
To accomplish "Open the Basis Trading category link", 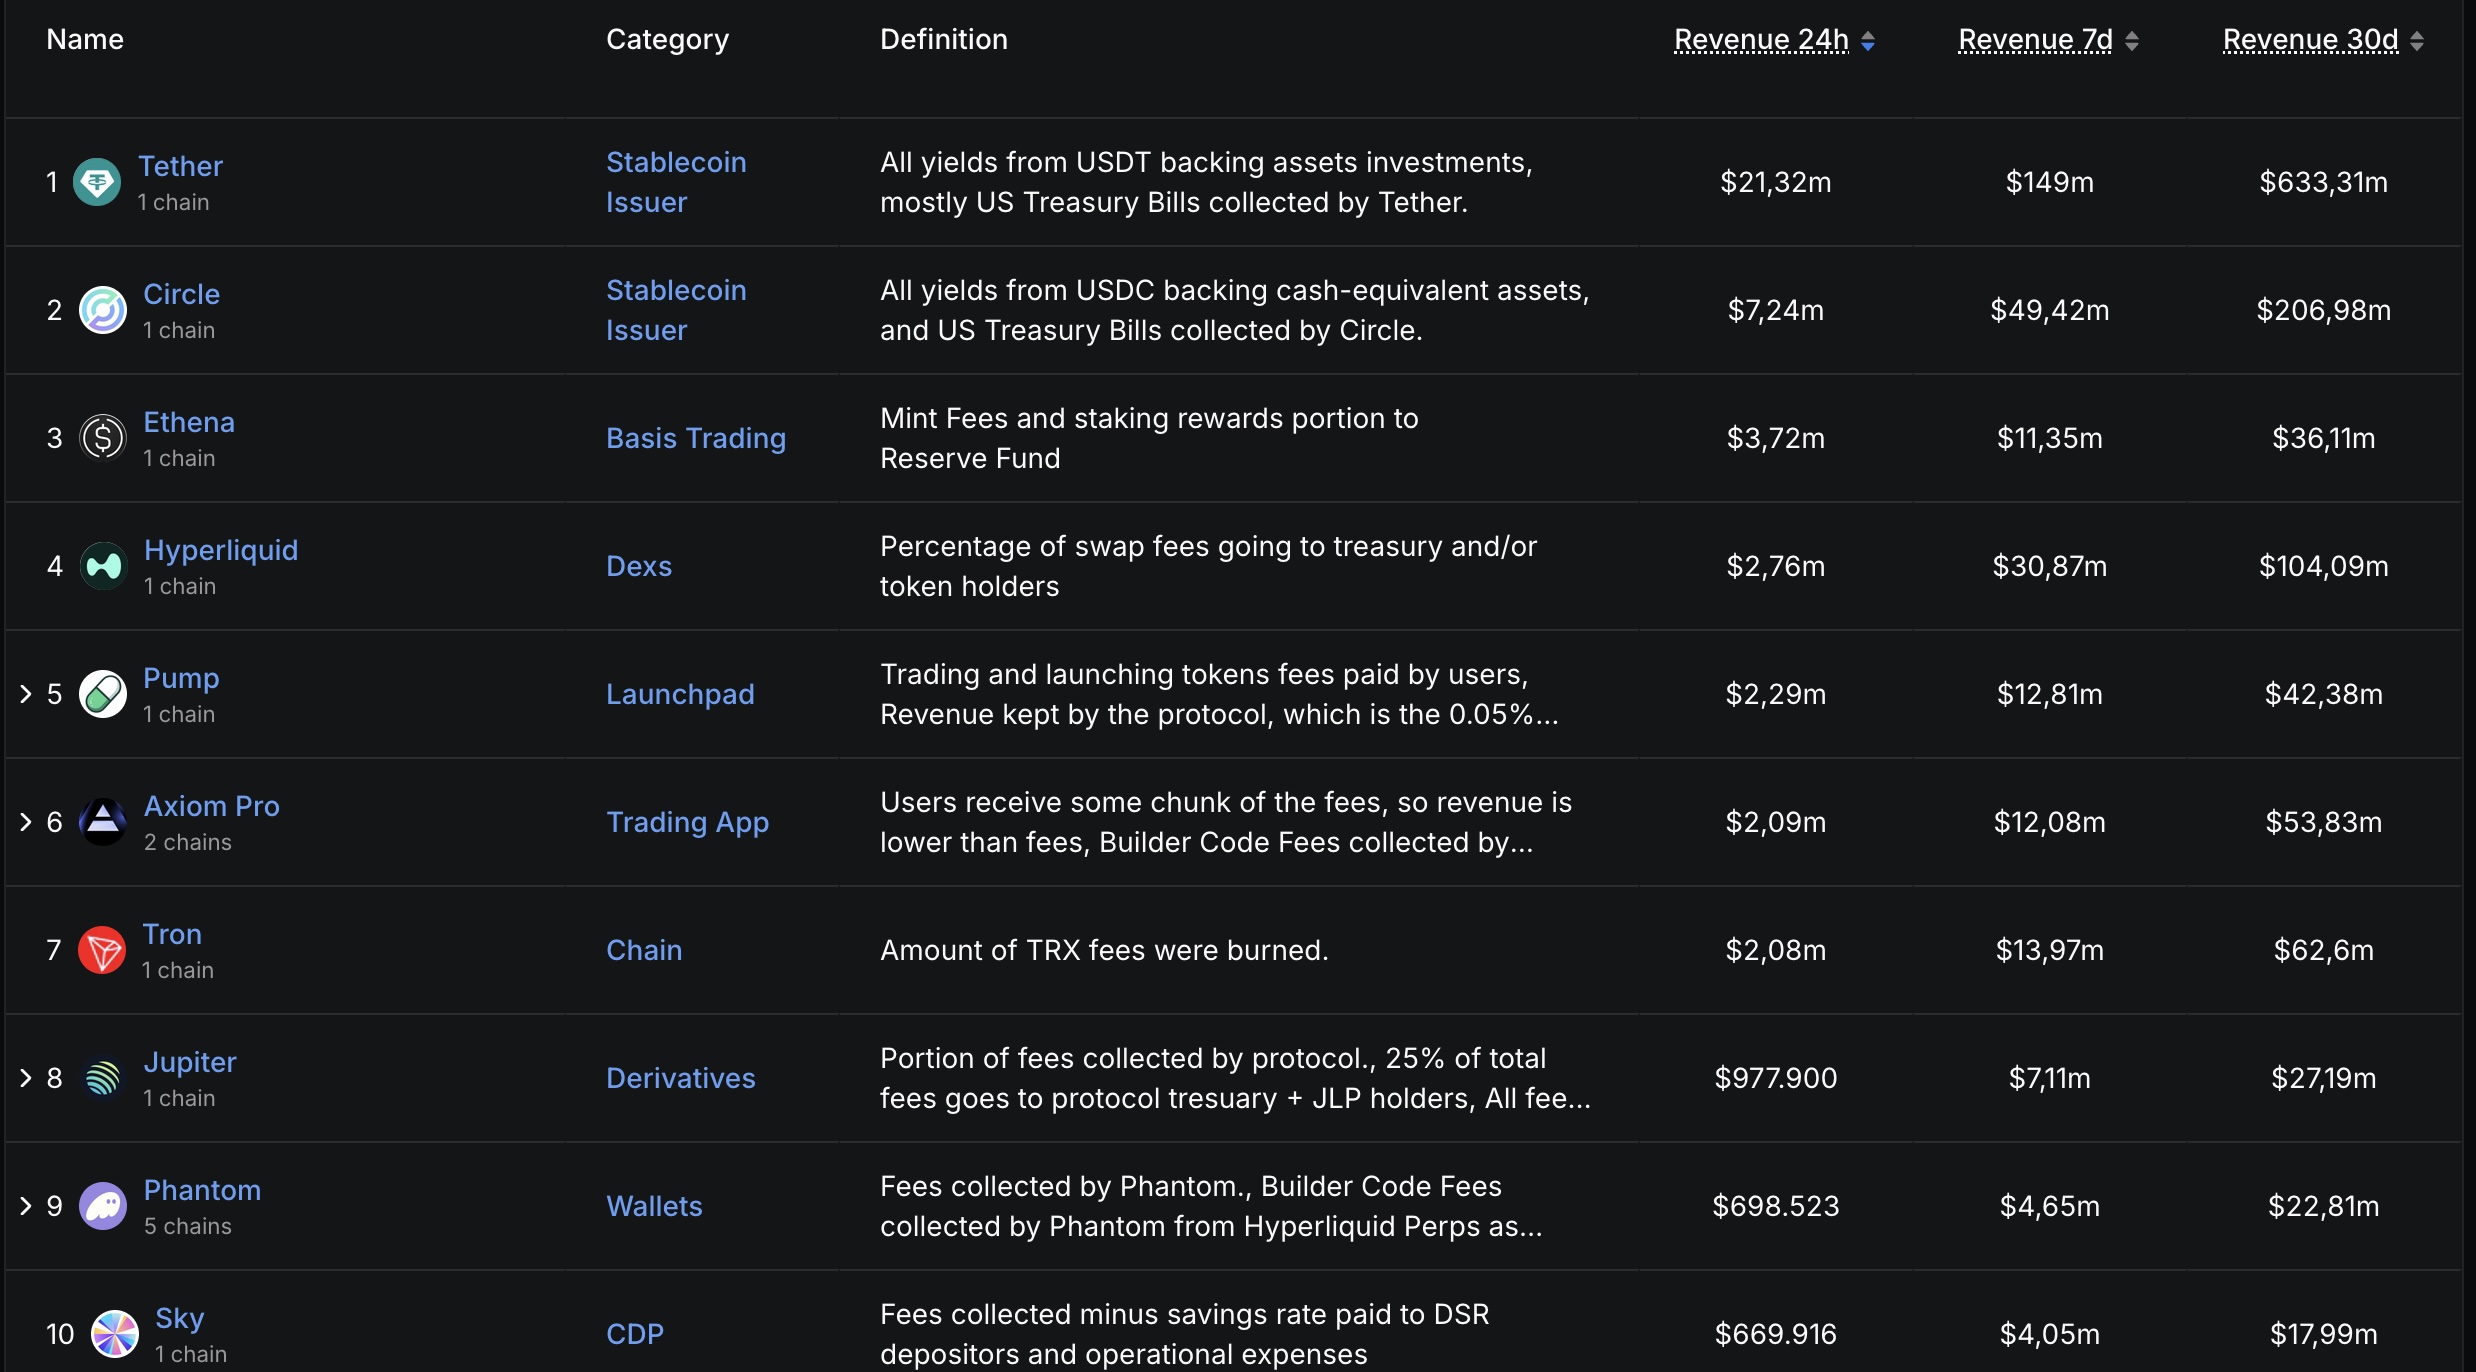I will pos(696,438).
